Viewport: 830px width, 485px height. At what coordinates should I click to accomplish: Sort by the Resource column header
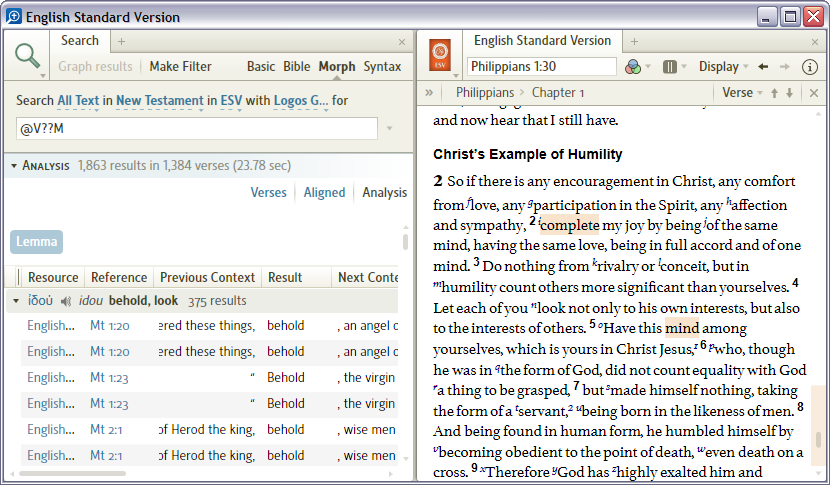tap(53, 277)
